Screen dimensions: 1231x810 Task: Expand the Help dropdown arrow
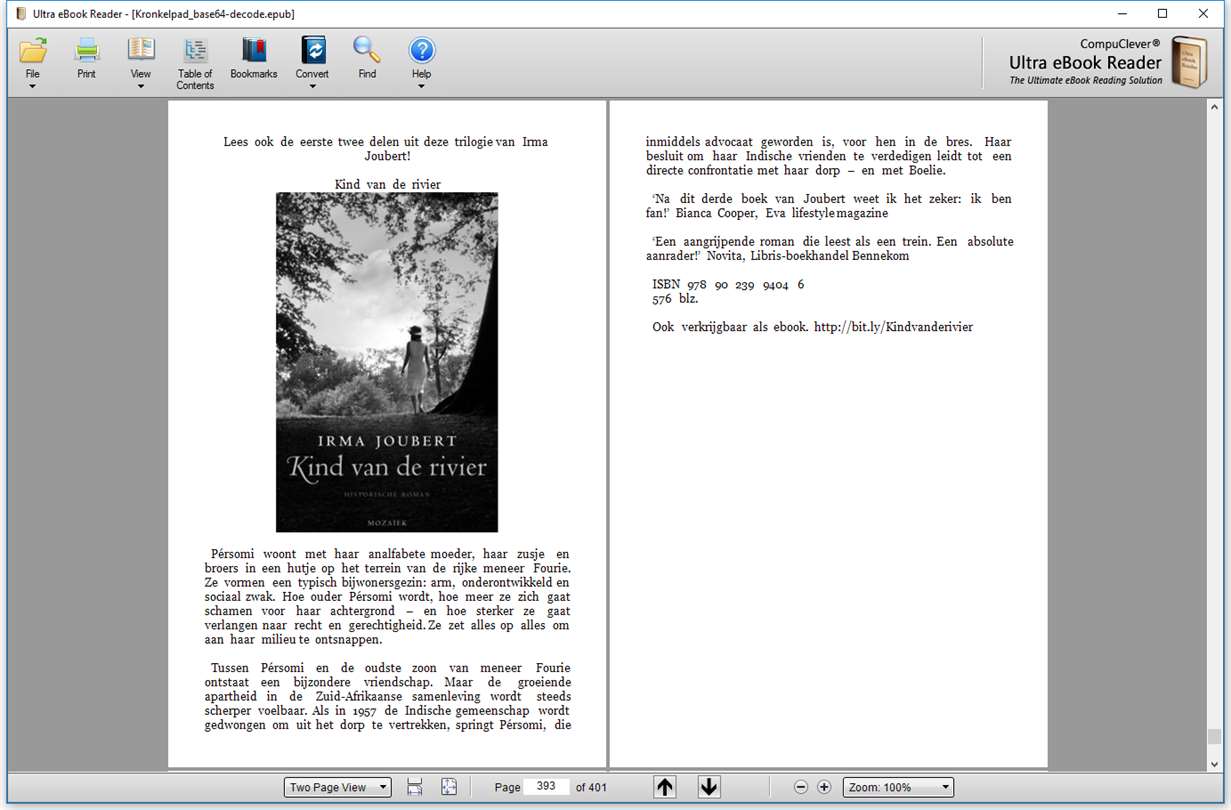click(422, 86)
